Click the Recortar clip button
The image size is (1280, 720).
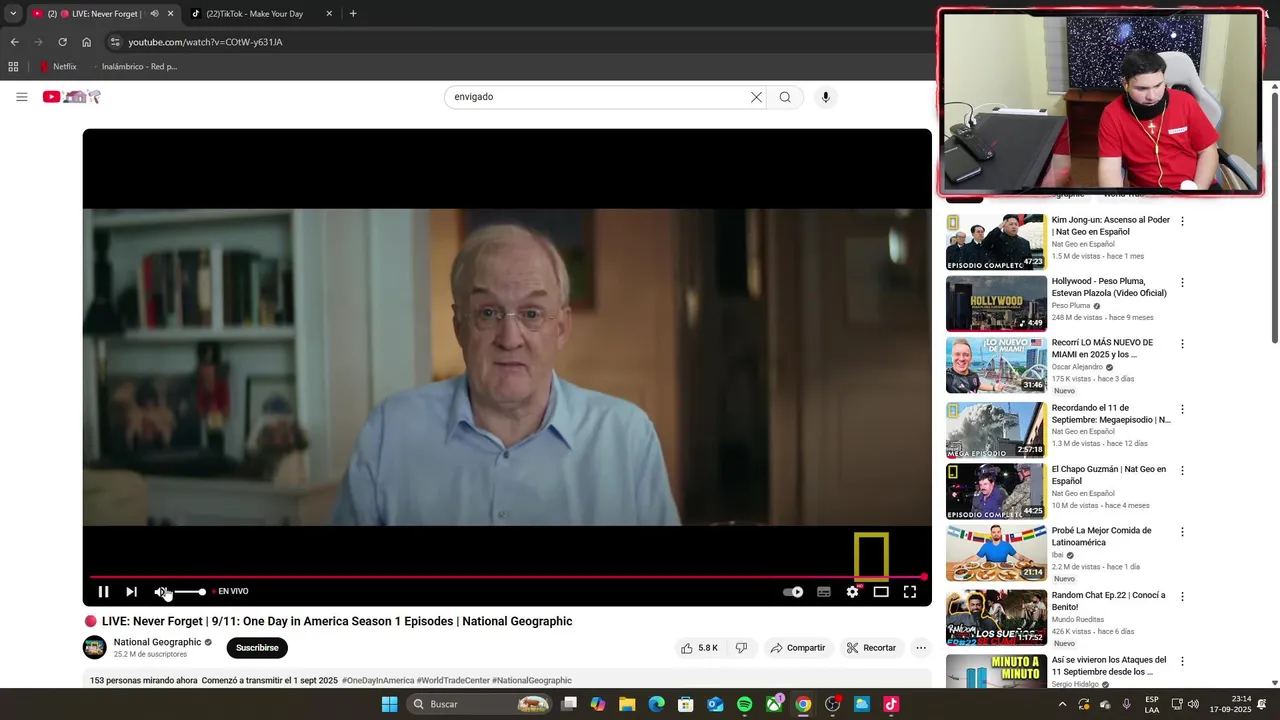click(871, 648)
